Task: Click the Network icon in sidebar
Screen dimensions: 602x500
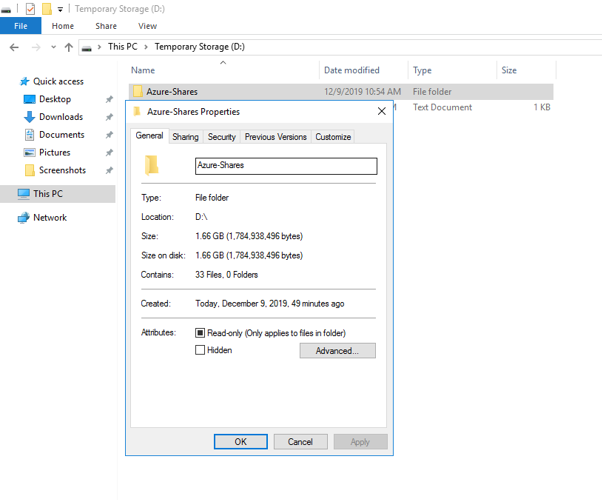Action: point(23,218)
